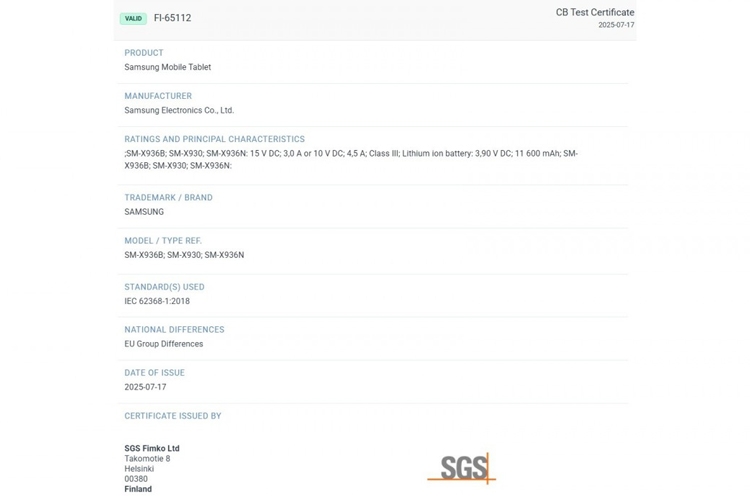This screenshot has height=500, width=750.
Task: Select the SAMSUNG brand value
Action: [144, 211]
